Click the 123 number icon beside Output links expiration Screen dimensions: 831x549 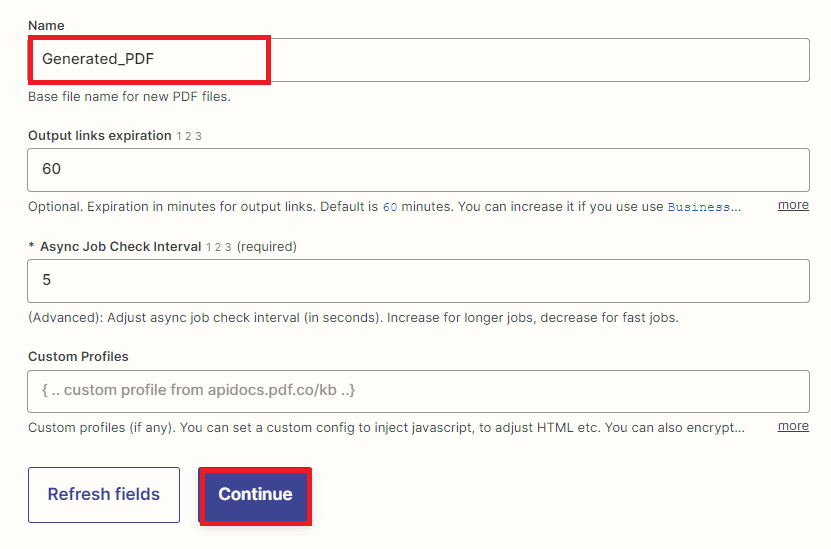point(190,136)
